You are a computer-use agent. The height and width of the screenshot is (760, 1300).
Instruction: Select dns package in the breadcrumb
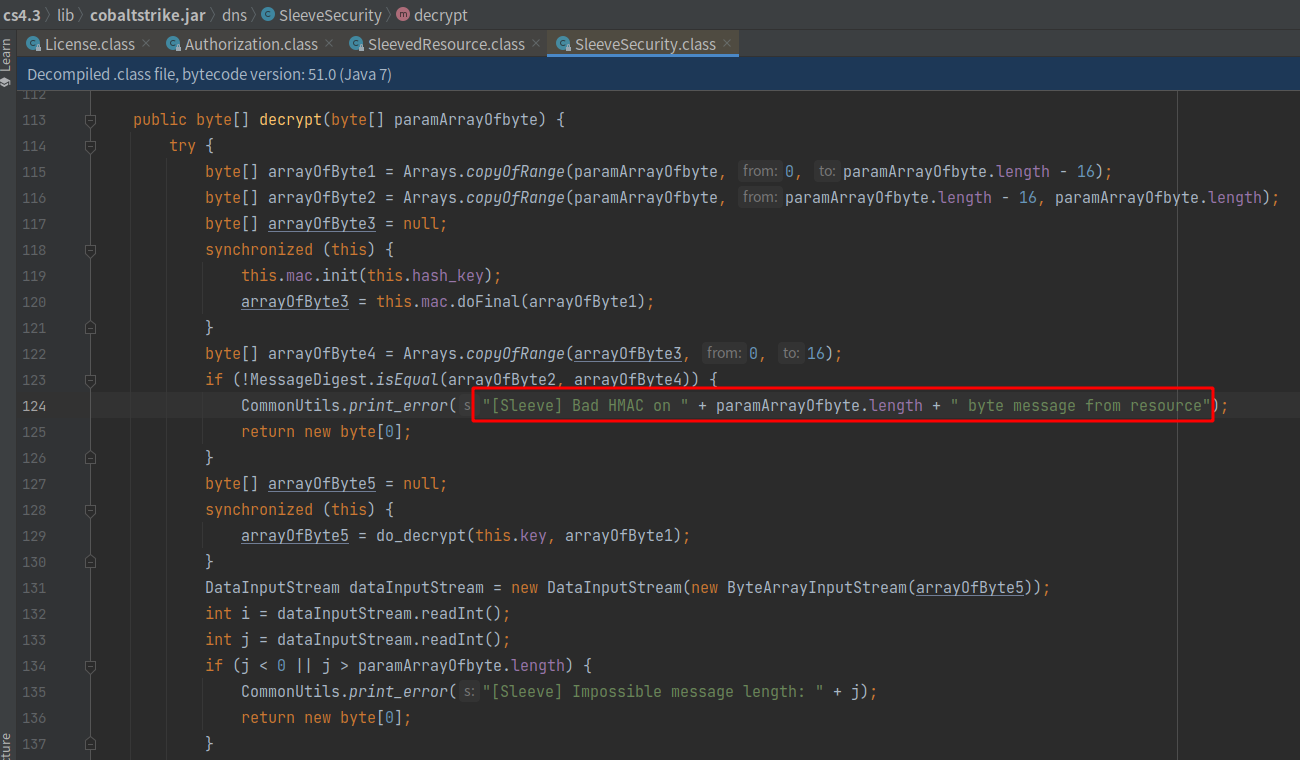point(234,15)
